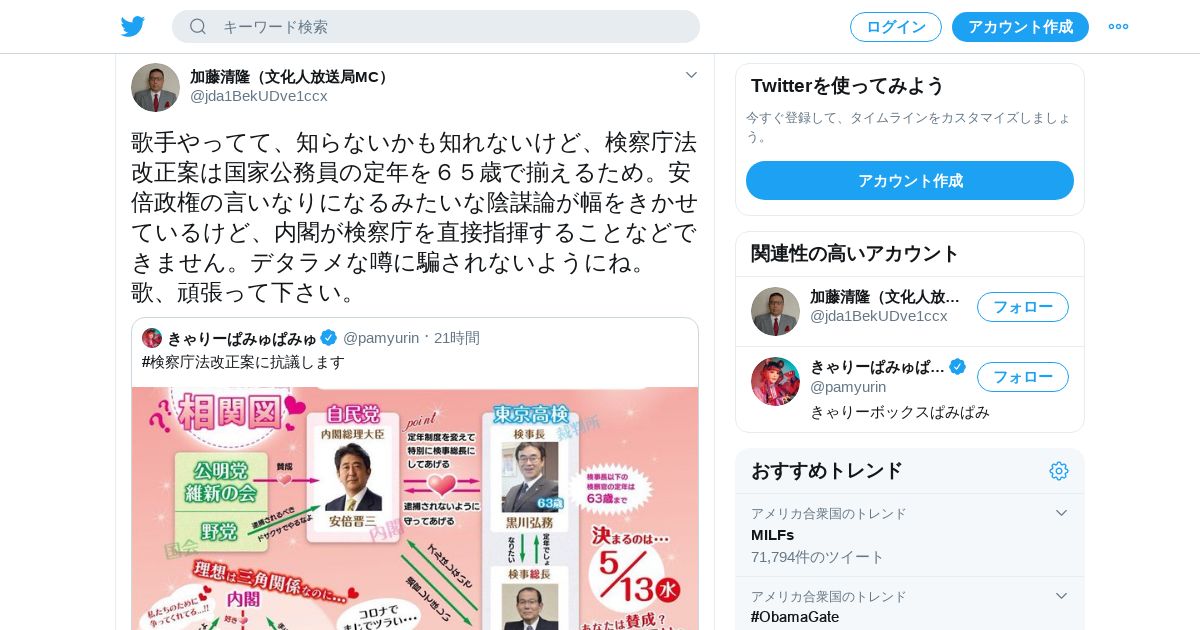
Task: Expand options for the #ObamaGate trend
Action: [1061, 596]
